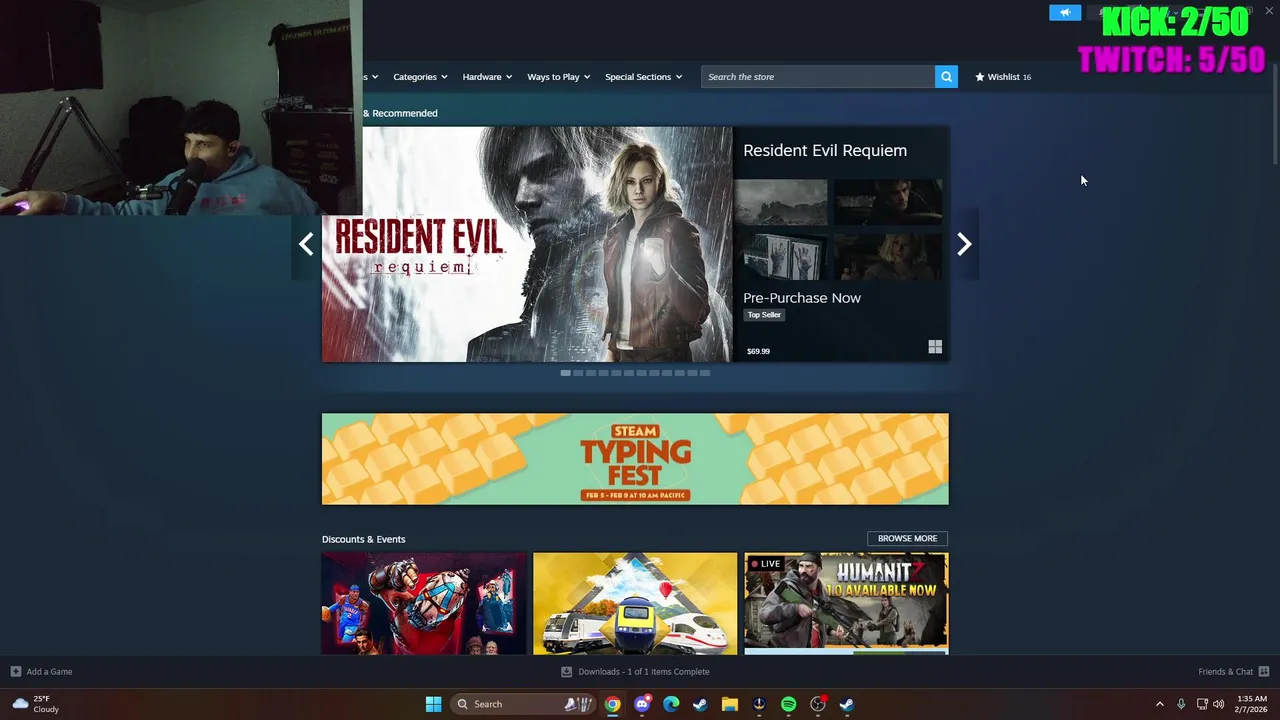Click the network icon in system tray

pyautogui.click(x=1202, y=704)
